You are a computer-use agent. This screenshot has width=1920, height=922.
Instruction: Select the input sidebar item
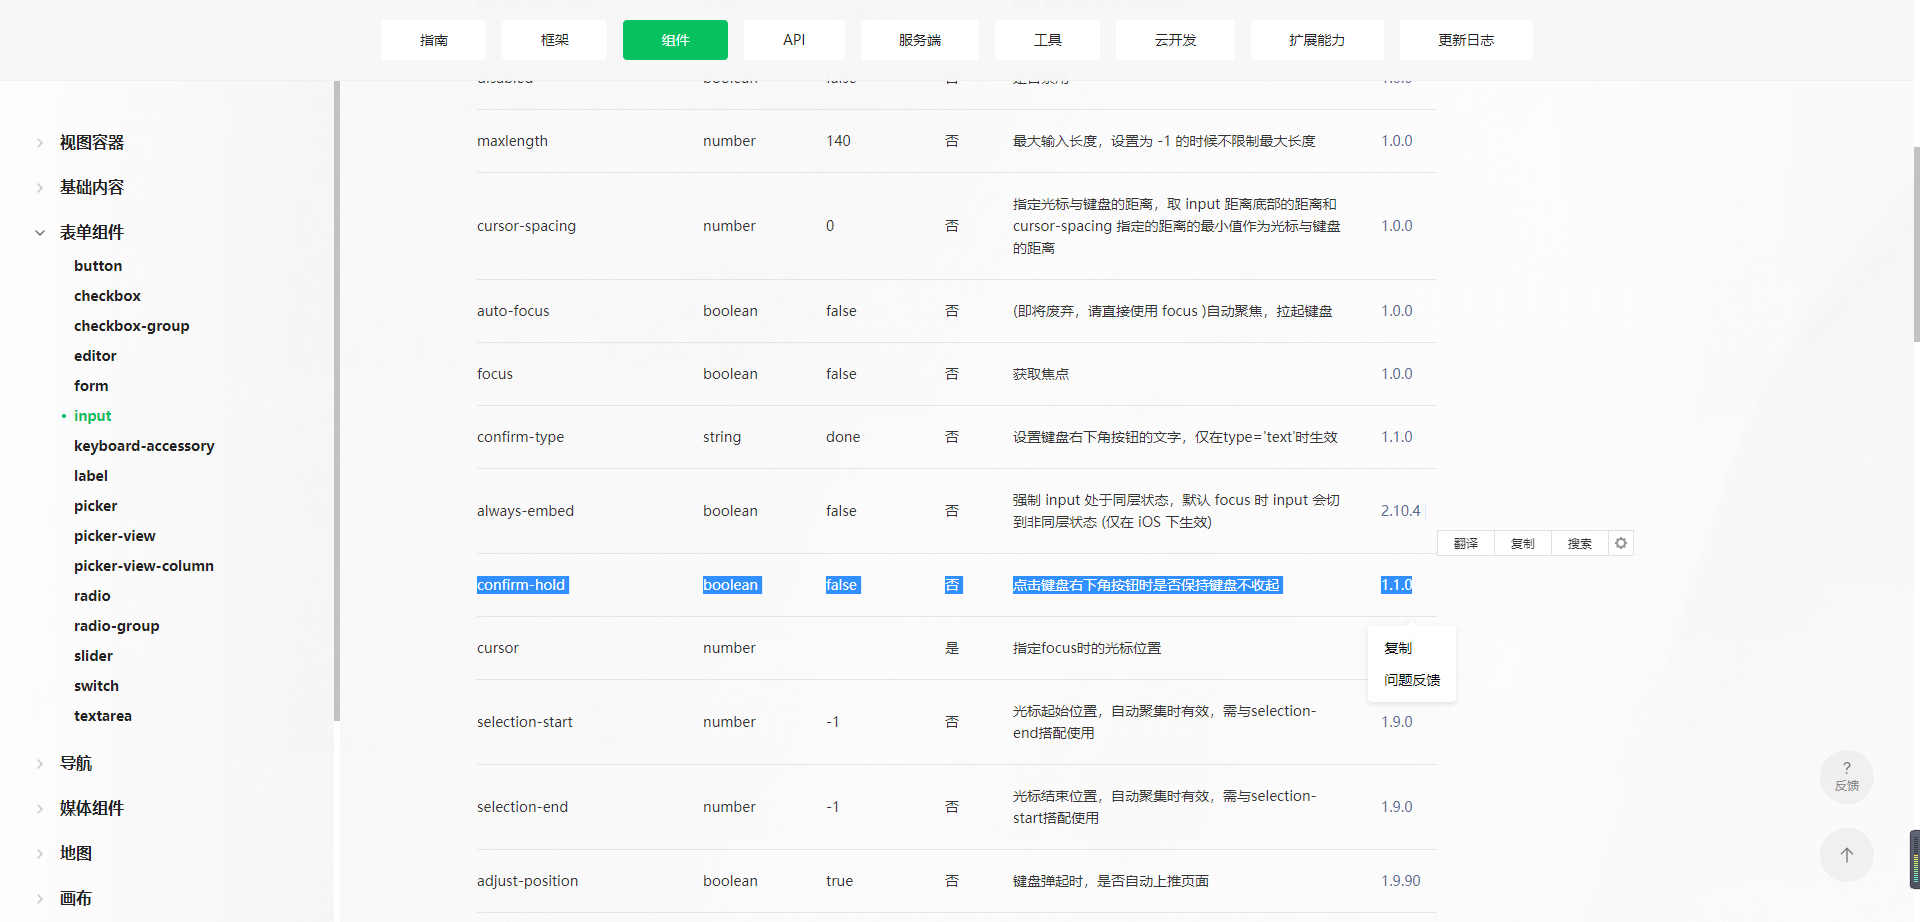[x=92, y=416]
